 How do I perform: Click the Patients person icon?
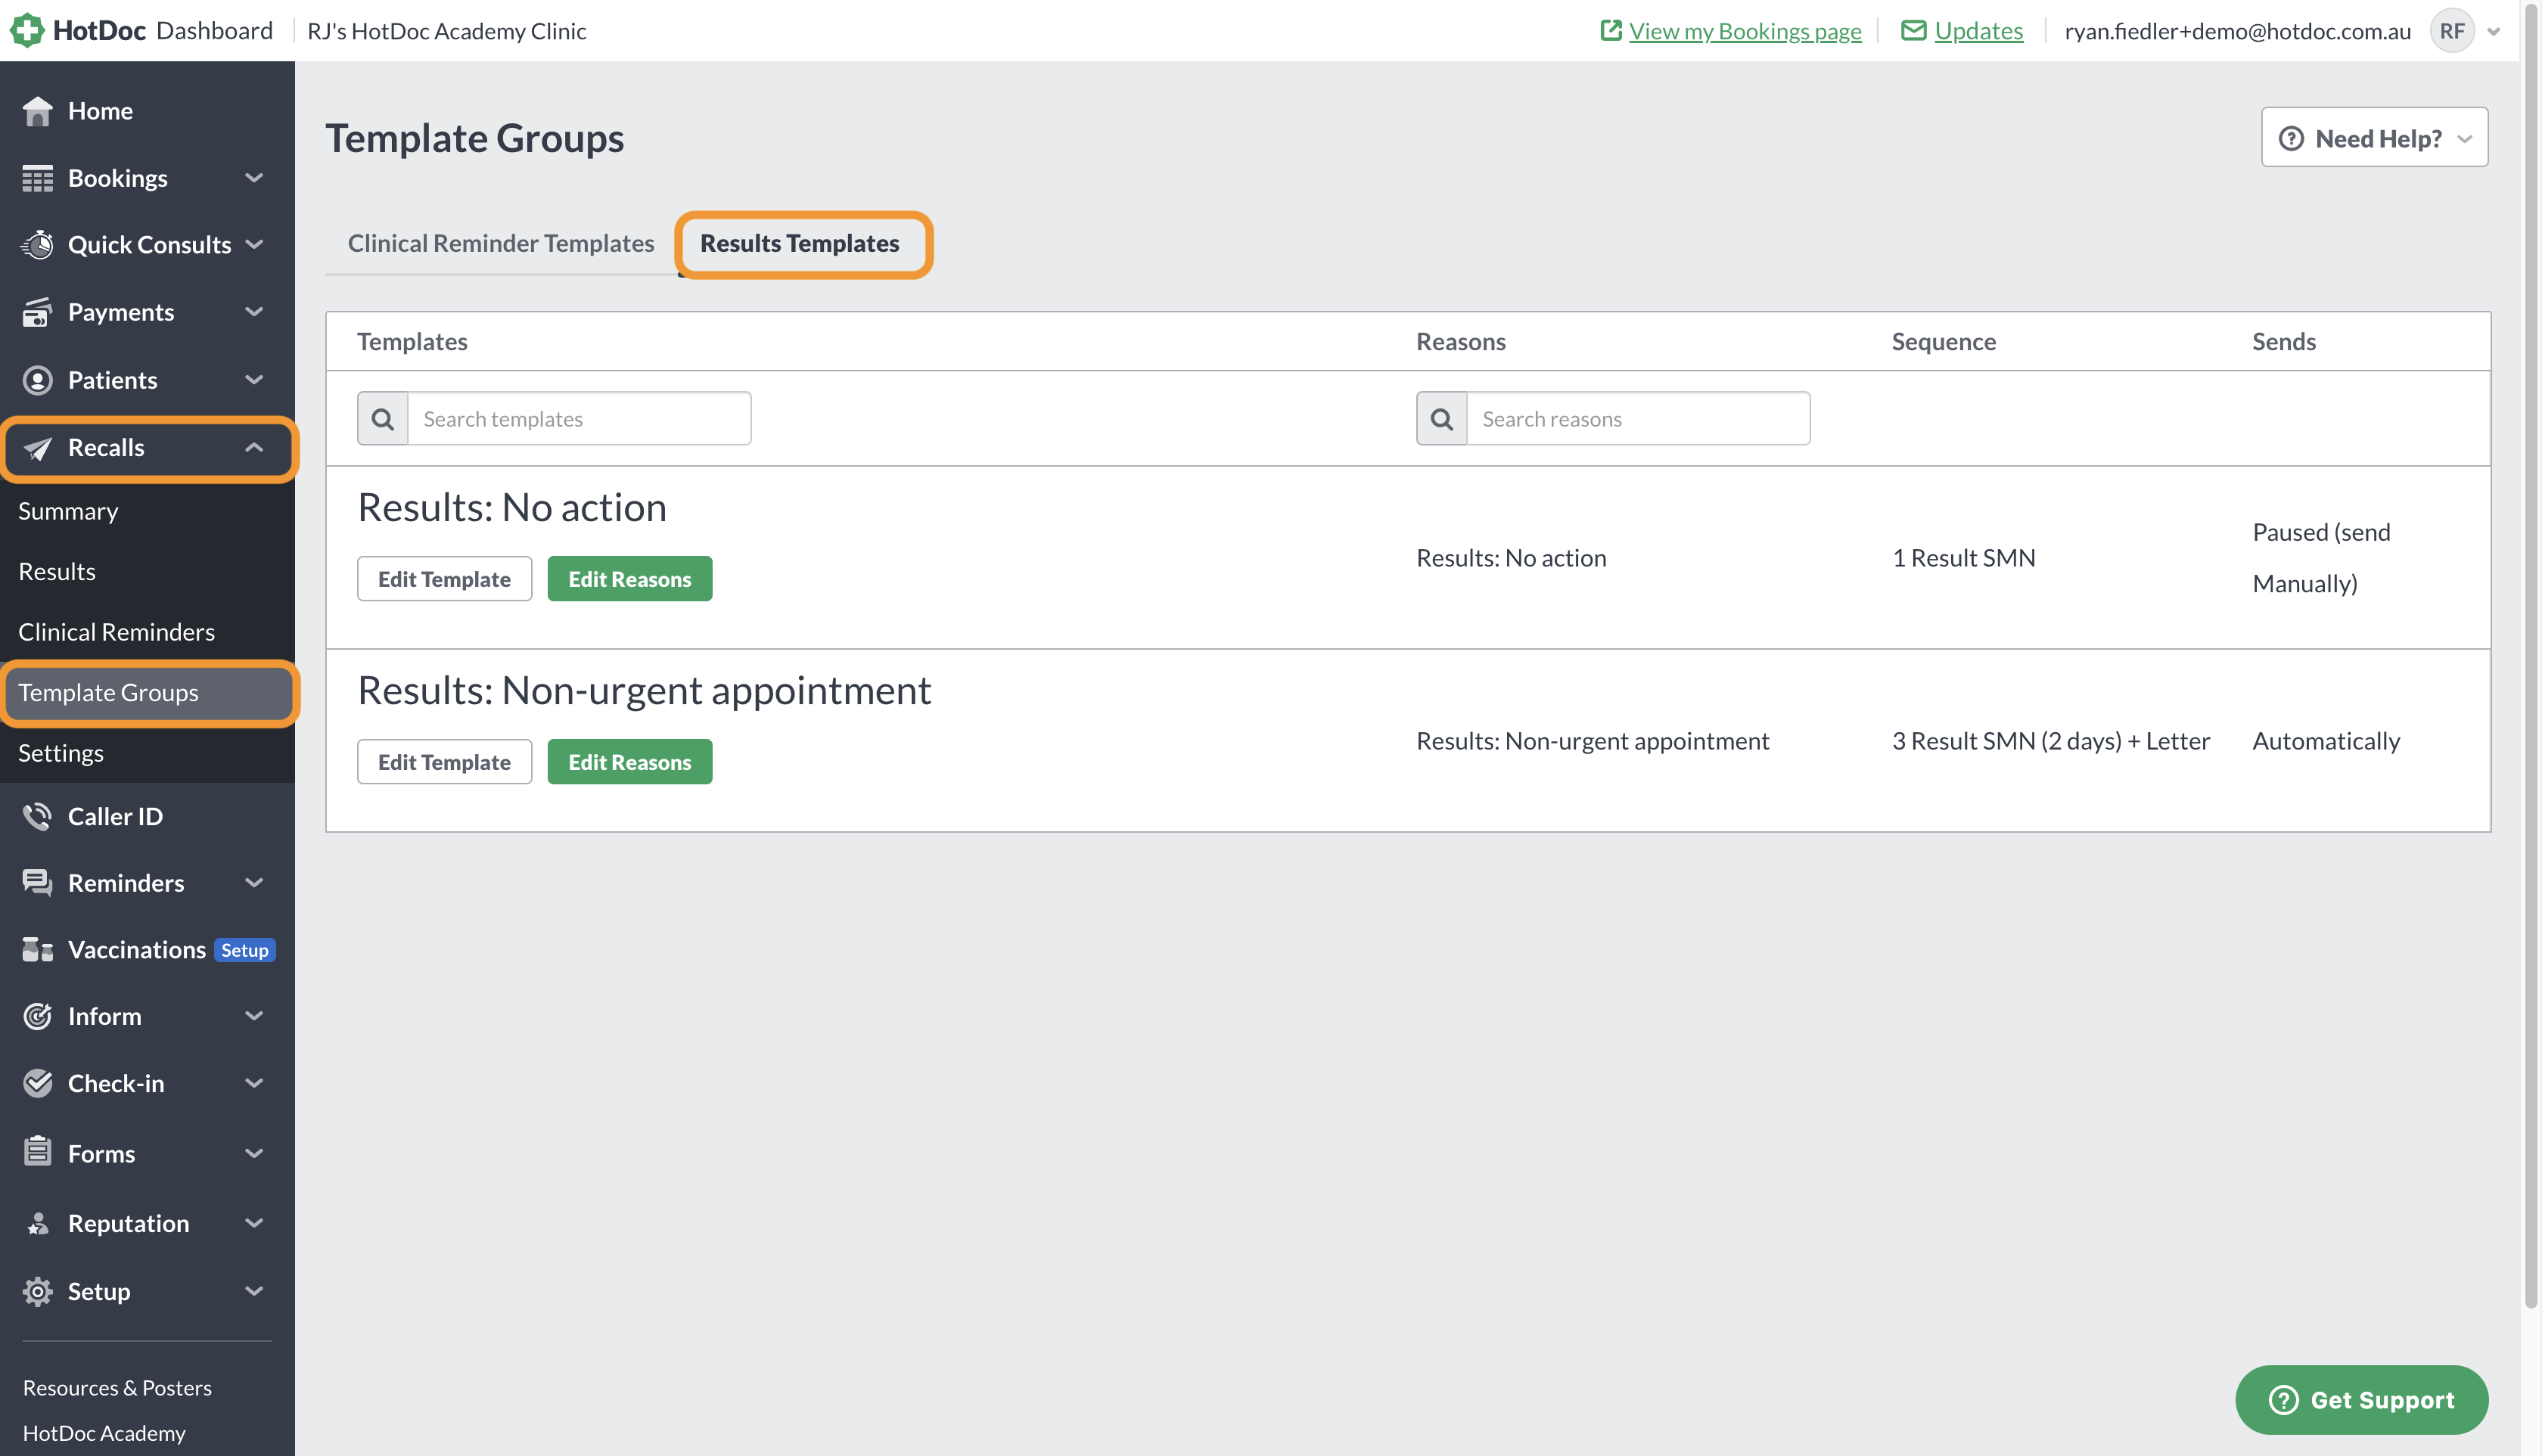(37, 380)
